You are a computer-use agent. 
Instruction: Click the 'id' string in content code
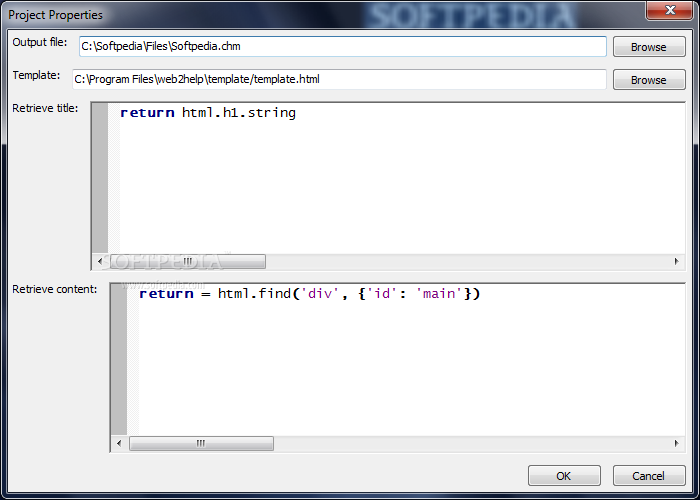(x=382, y=294)
